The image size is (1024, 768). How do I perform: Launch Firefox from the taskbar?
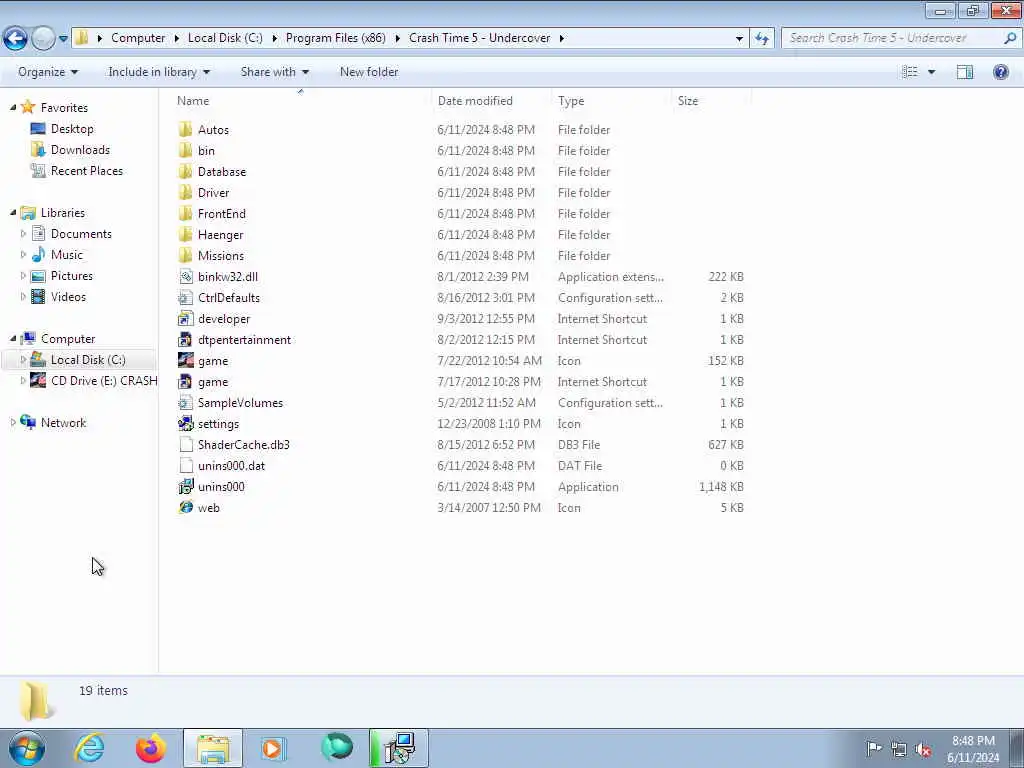(151, 748)
